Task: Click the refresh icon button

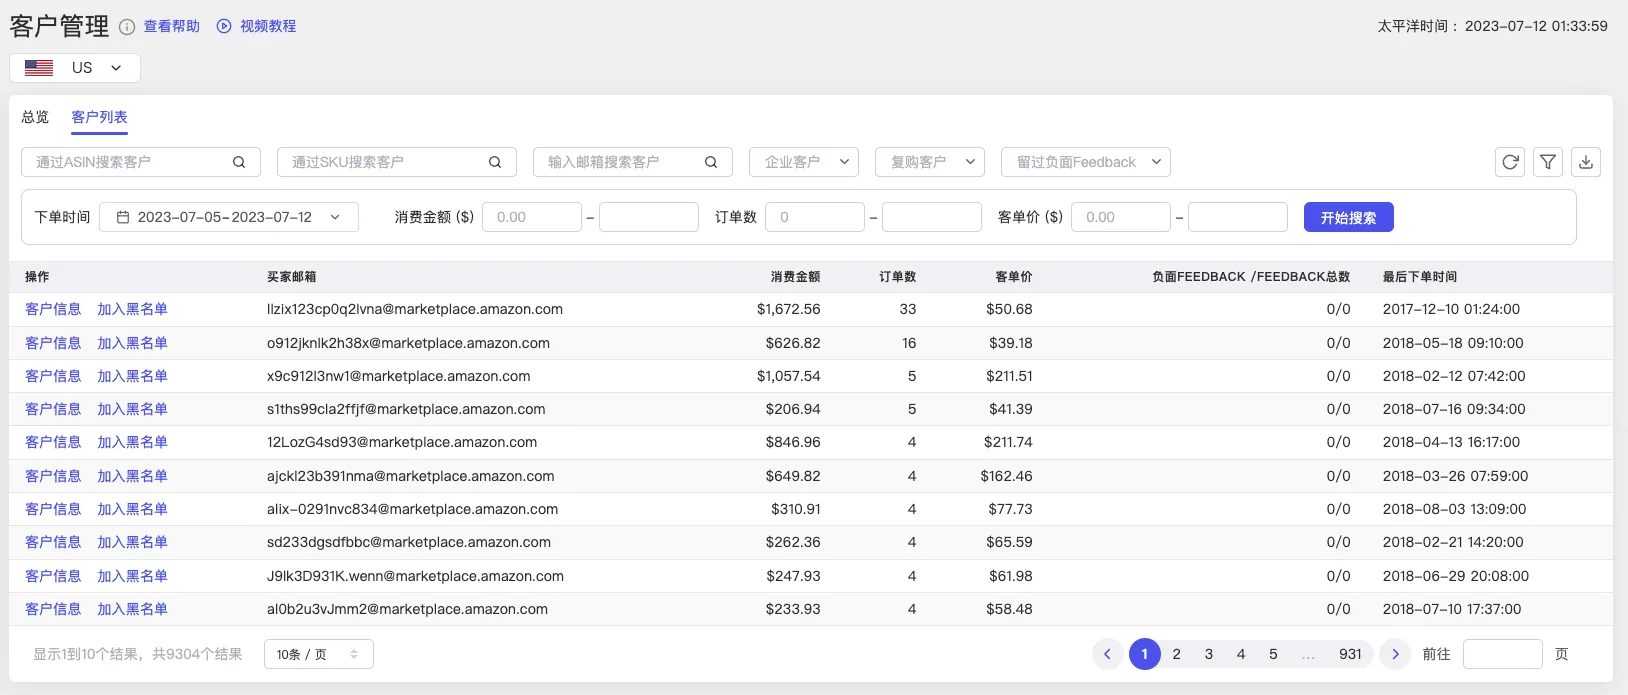Action: coord(1510,162)
